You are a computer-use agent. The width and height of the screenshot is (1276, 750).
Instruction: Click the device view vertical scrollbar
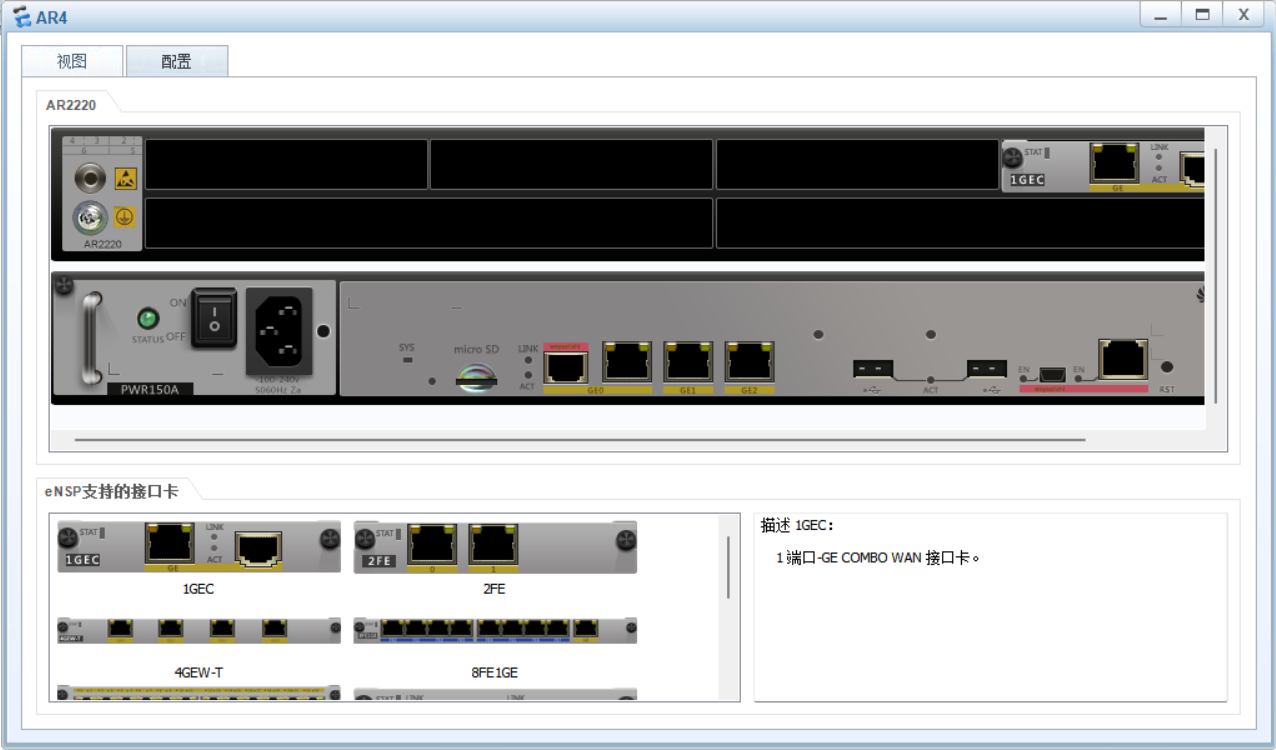click(x=1216, y=276)
